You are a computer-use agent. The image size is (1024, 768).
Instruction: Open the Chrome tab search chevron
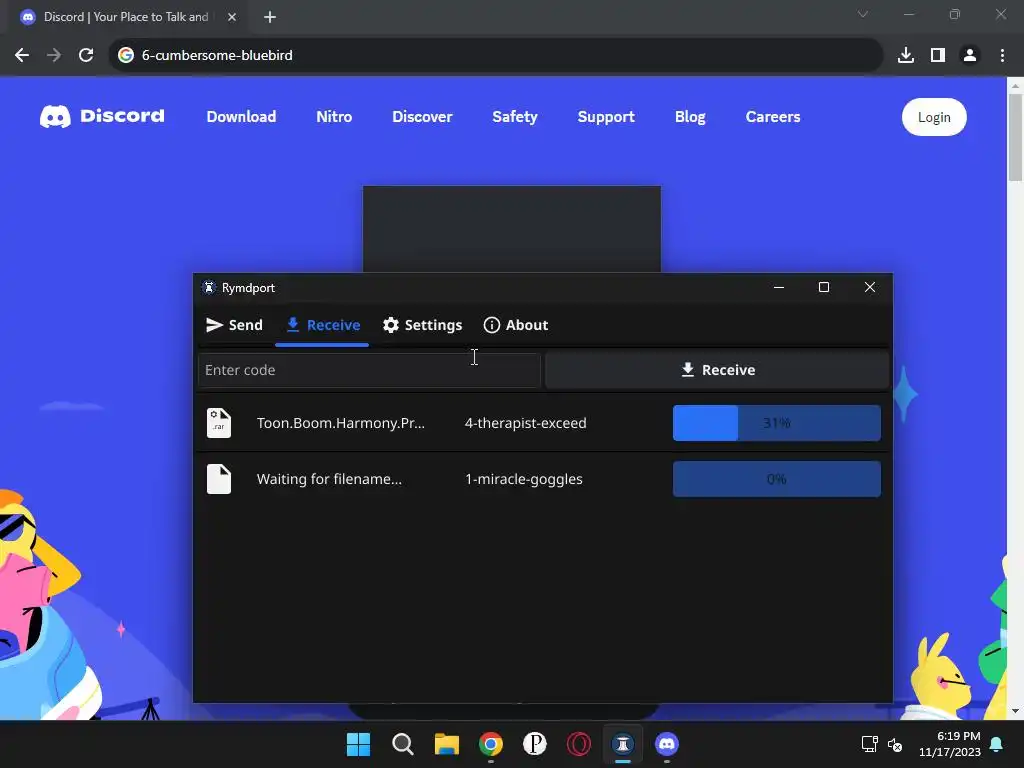[x=863, y=14]
